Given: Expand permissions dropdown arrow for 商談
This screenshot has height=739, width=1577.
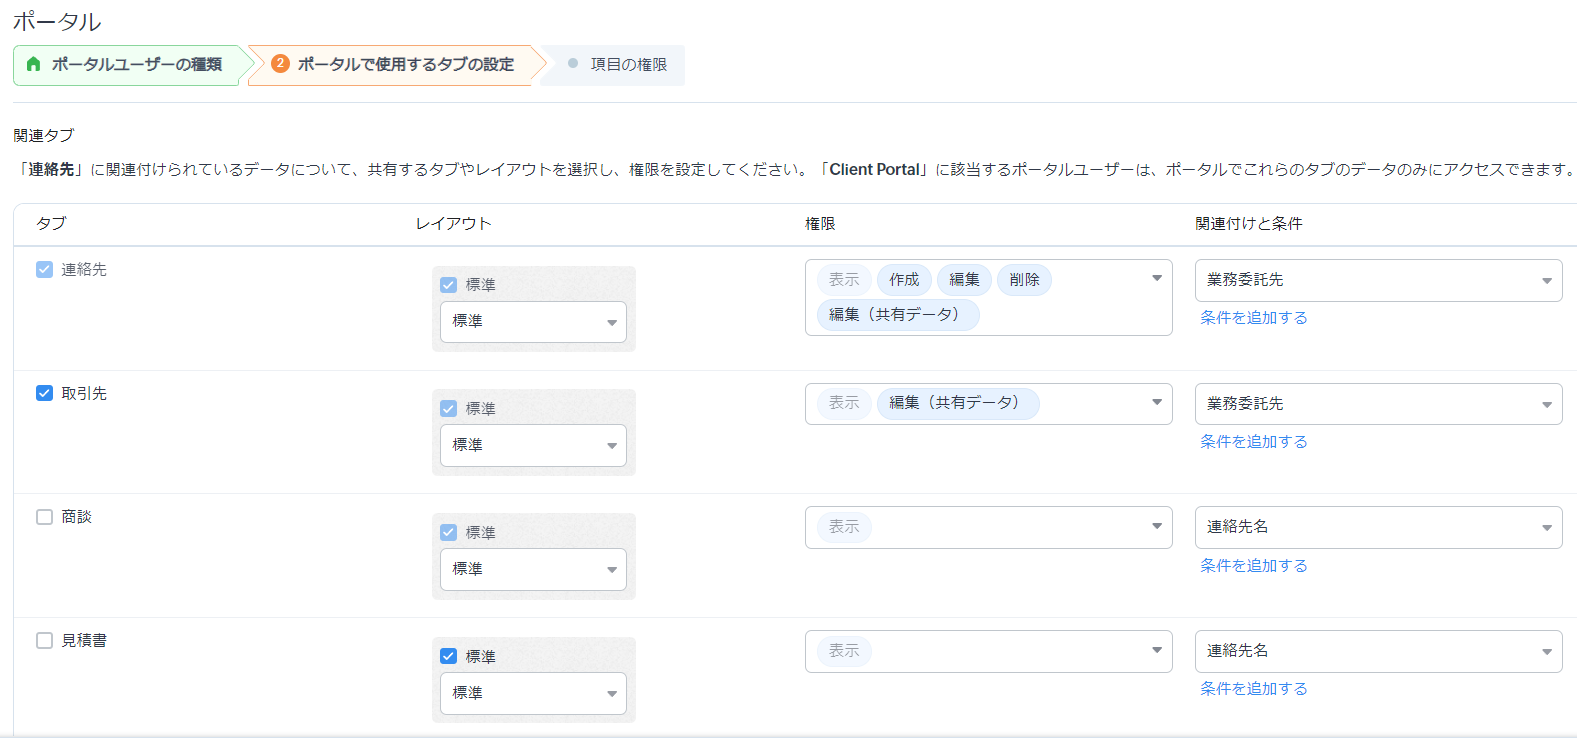Looking at the screenshot, I should point(1157,526).
